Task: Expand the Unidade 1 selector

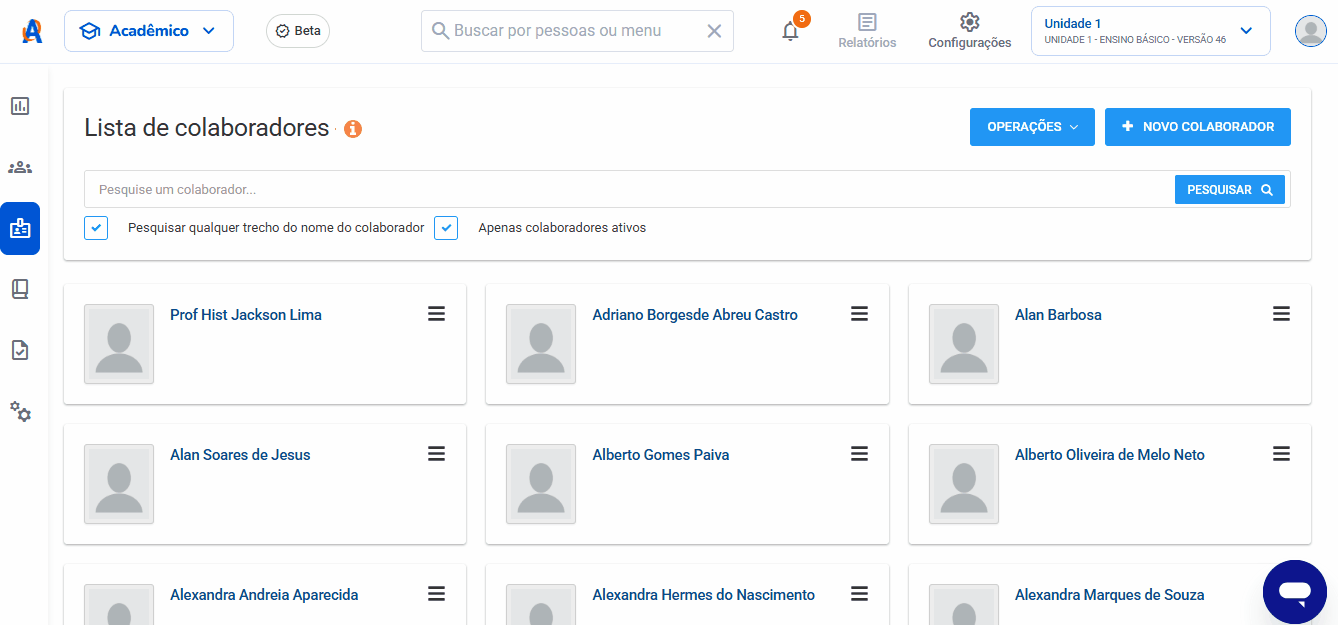Action: [x=1246, y=31]
